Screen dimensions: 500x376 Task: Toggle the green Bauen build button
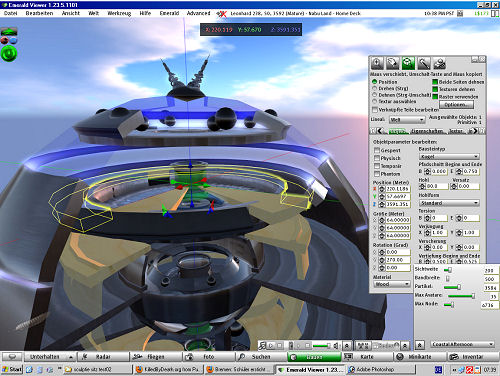coord(314,357)
